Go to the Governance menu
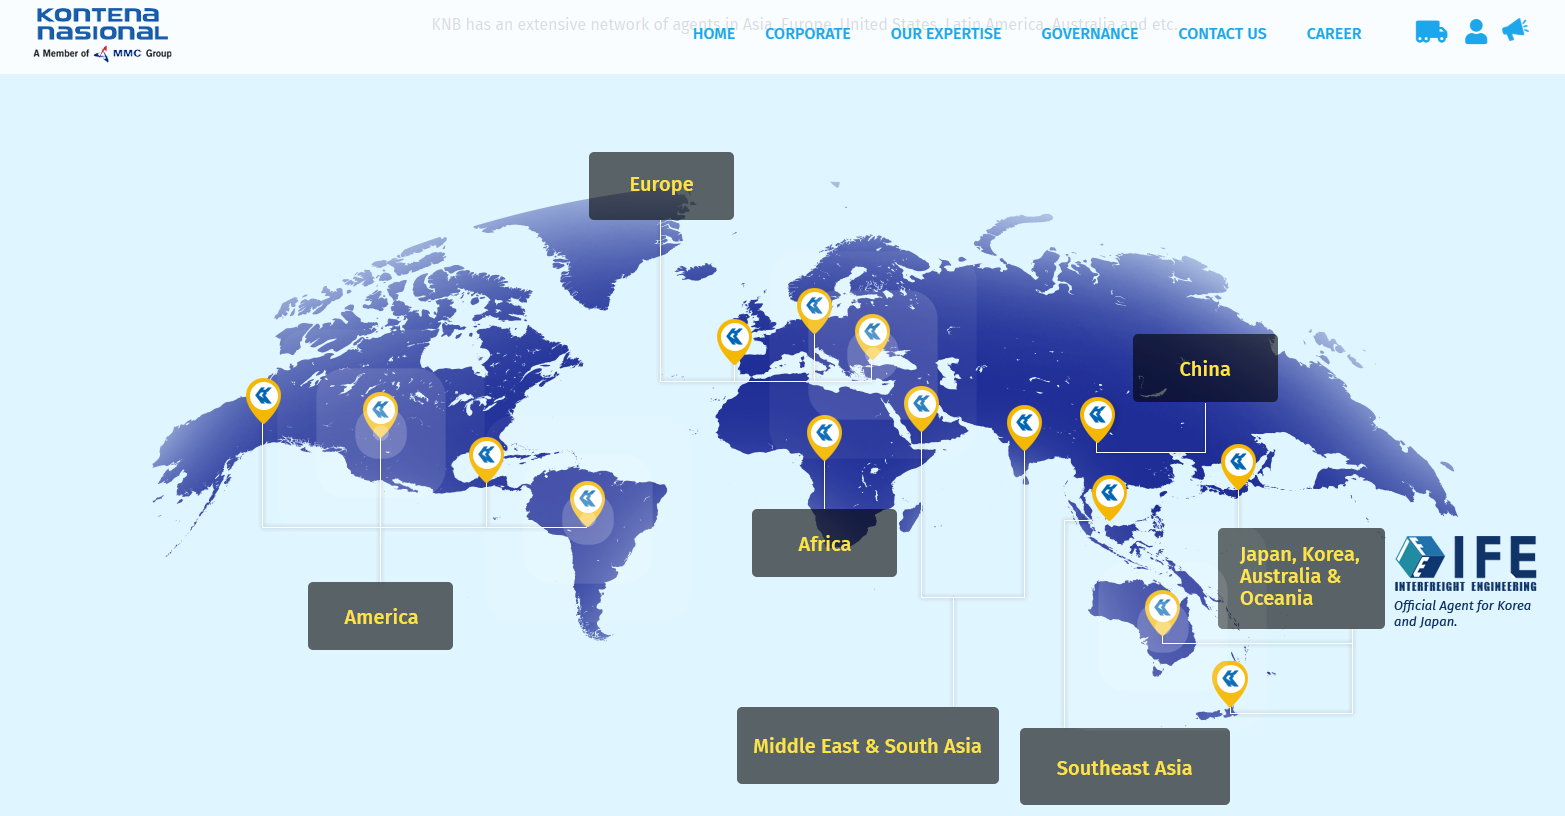Screen dimensions: 1565x816 [1089, 34]
